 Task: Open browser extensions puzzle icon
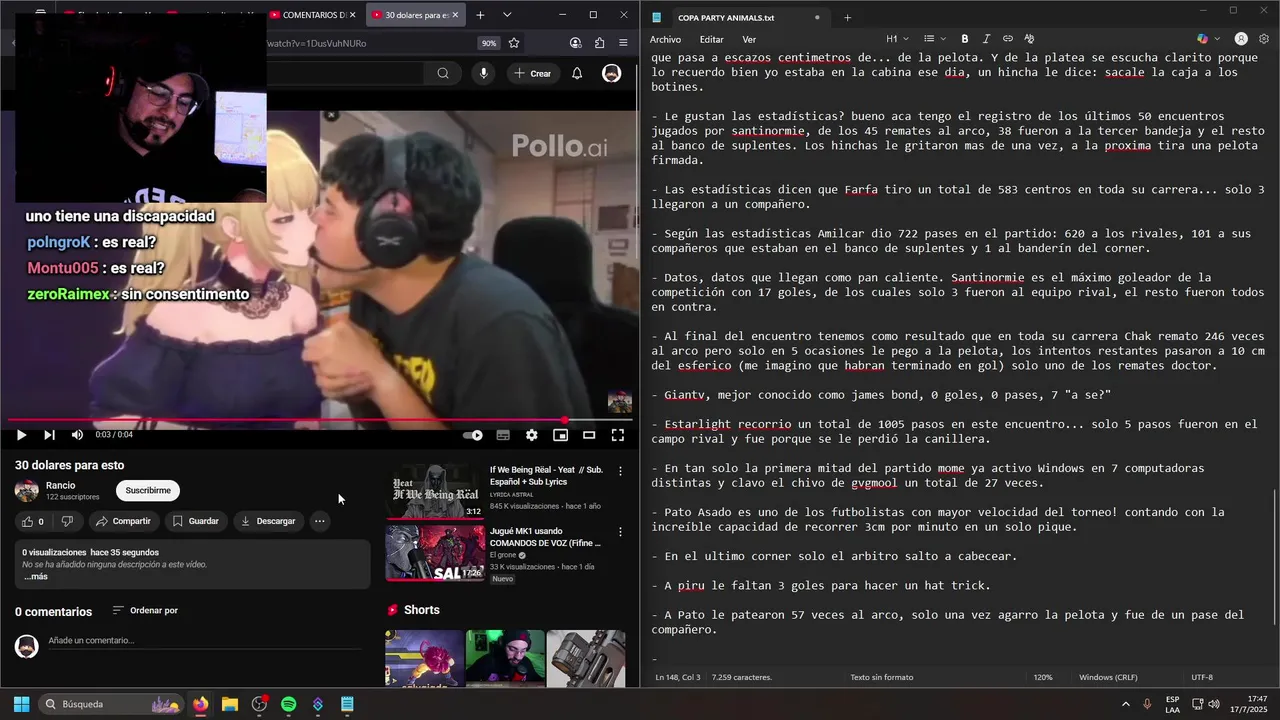(599, 43)
